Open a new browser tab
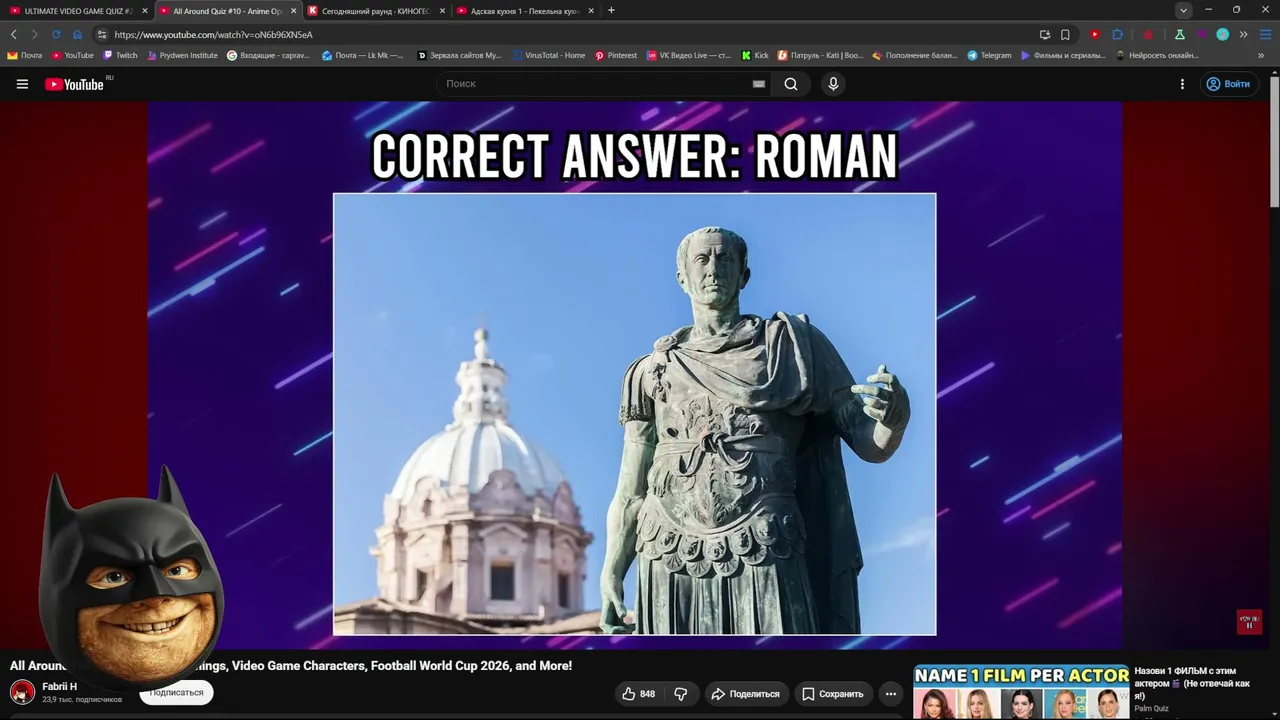The width and height of the screenshot is (1280, 720). click(611, 10)
